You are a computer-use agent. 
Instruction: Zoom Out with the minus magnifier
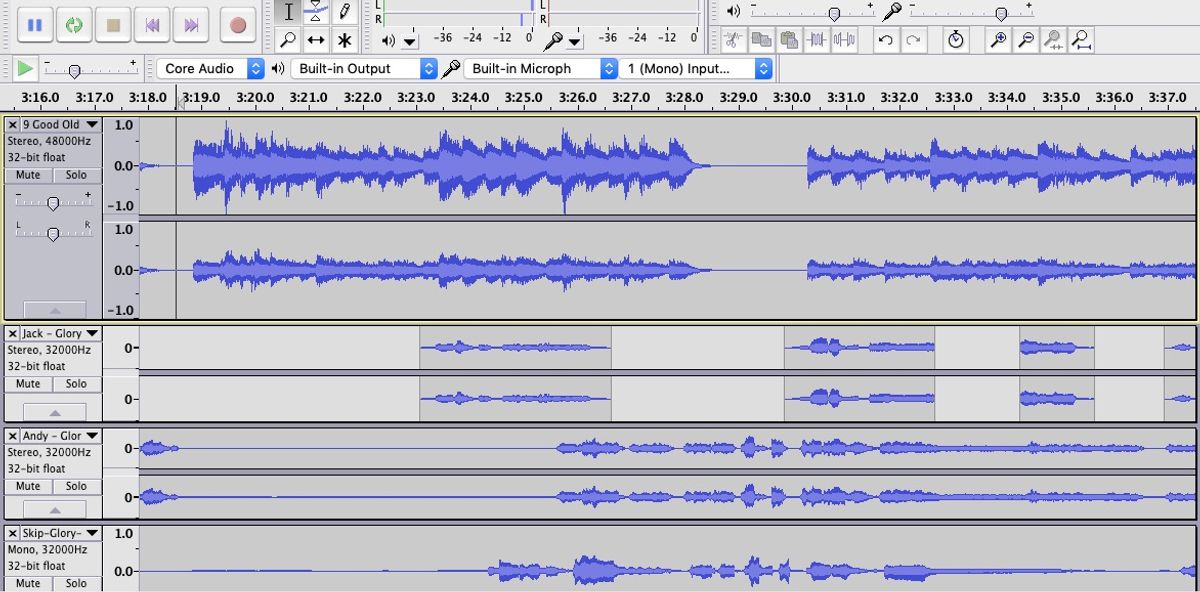point(1026,40)
